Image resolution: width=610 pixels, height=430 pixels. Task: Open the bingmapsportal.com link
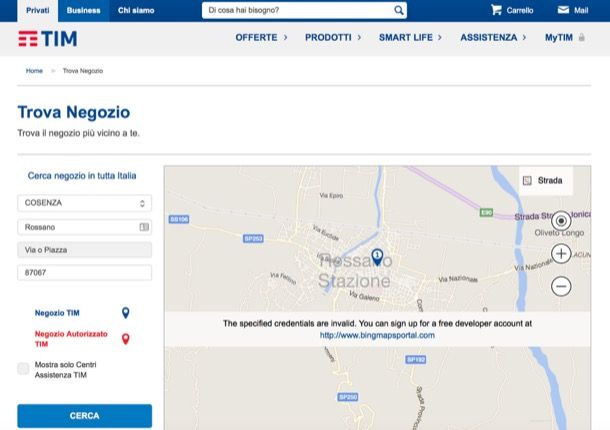377,335
